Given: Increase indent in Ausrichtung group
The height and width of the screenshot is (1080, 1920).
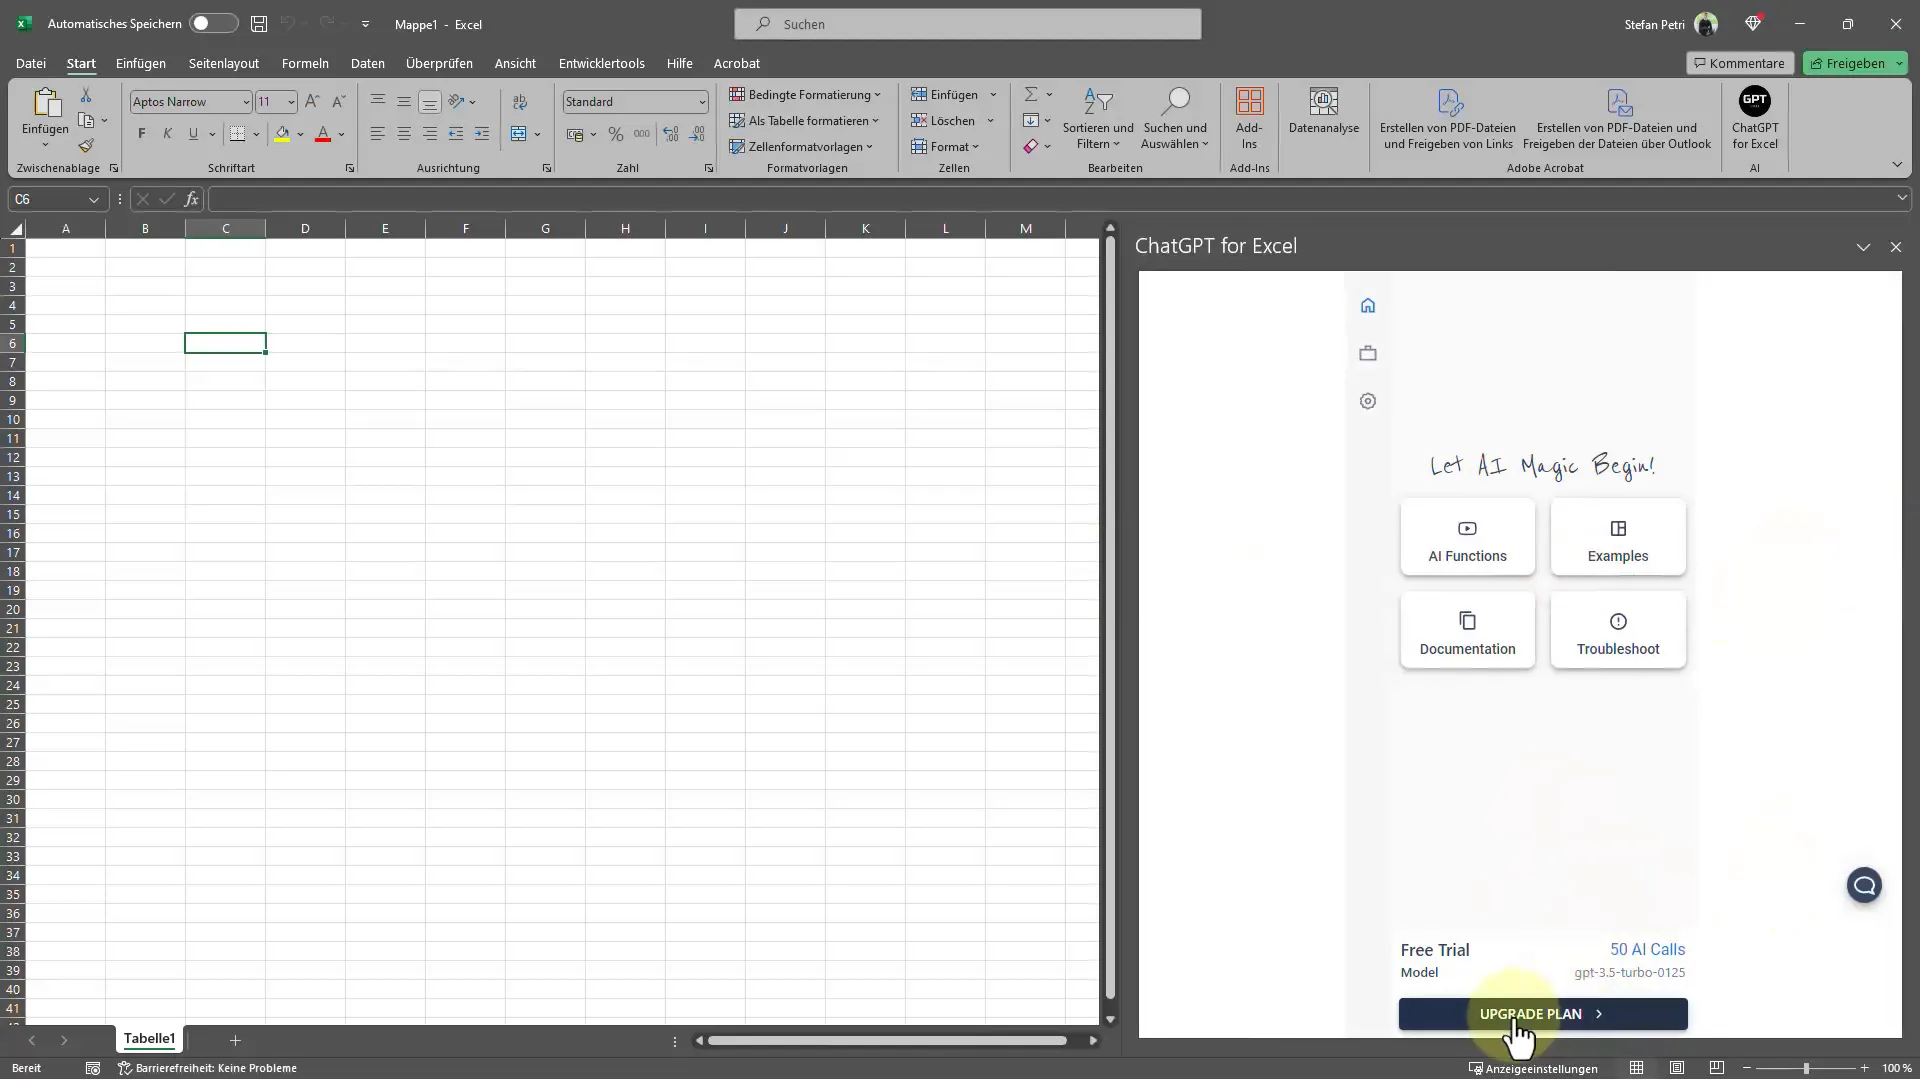Looking at the screenshot, I should pyautogui.click(x=482, y=134).
